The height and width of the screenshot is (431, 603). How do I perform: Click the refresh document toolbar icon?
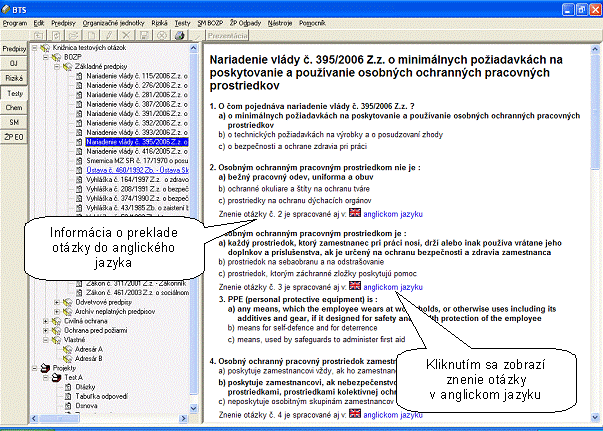pyautogui.click(x=56, y=35)
